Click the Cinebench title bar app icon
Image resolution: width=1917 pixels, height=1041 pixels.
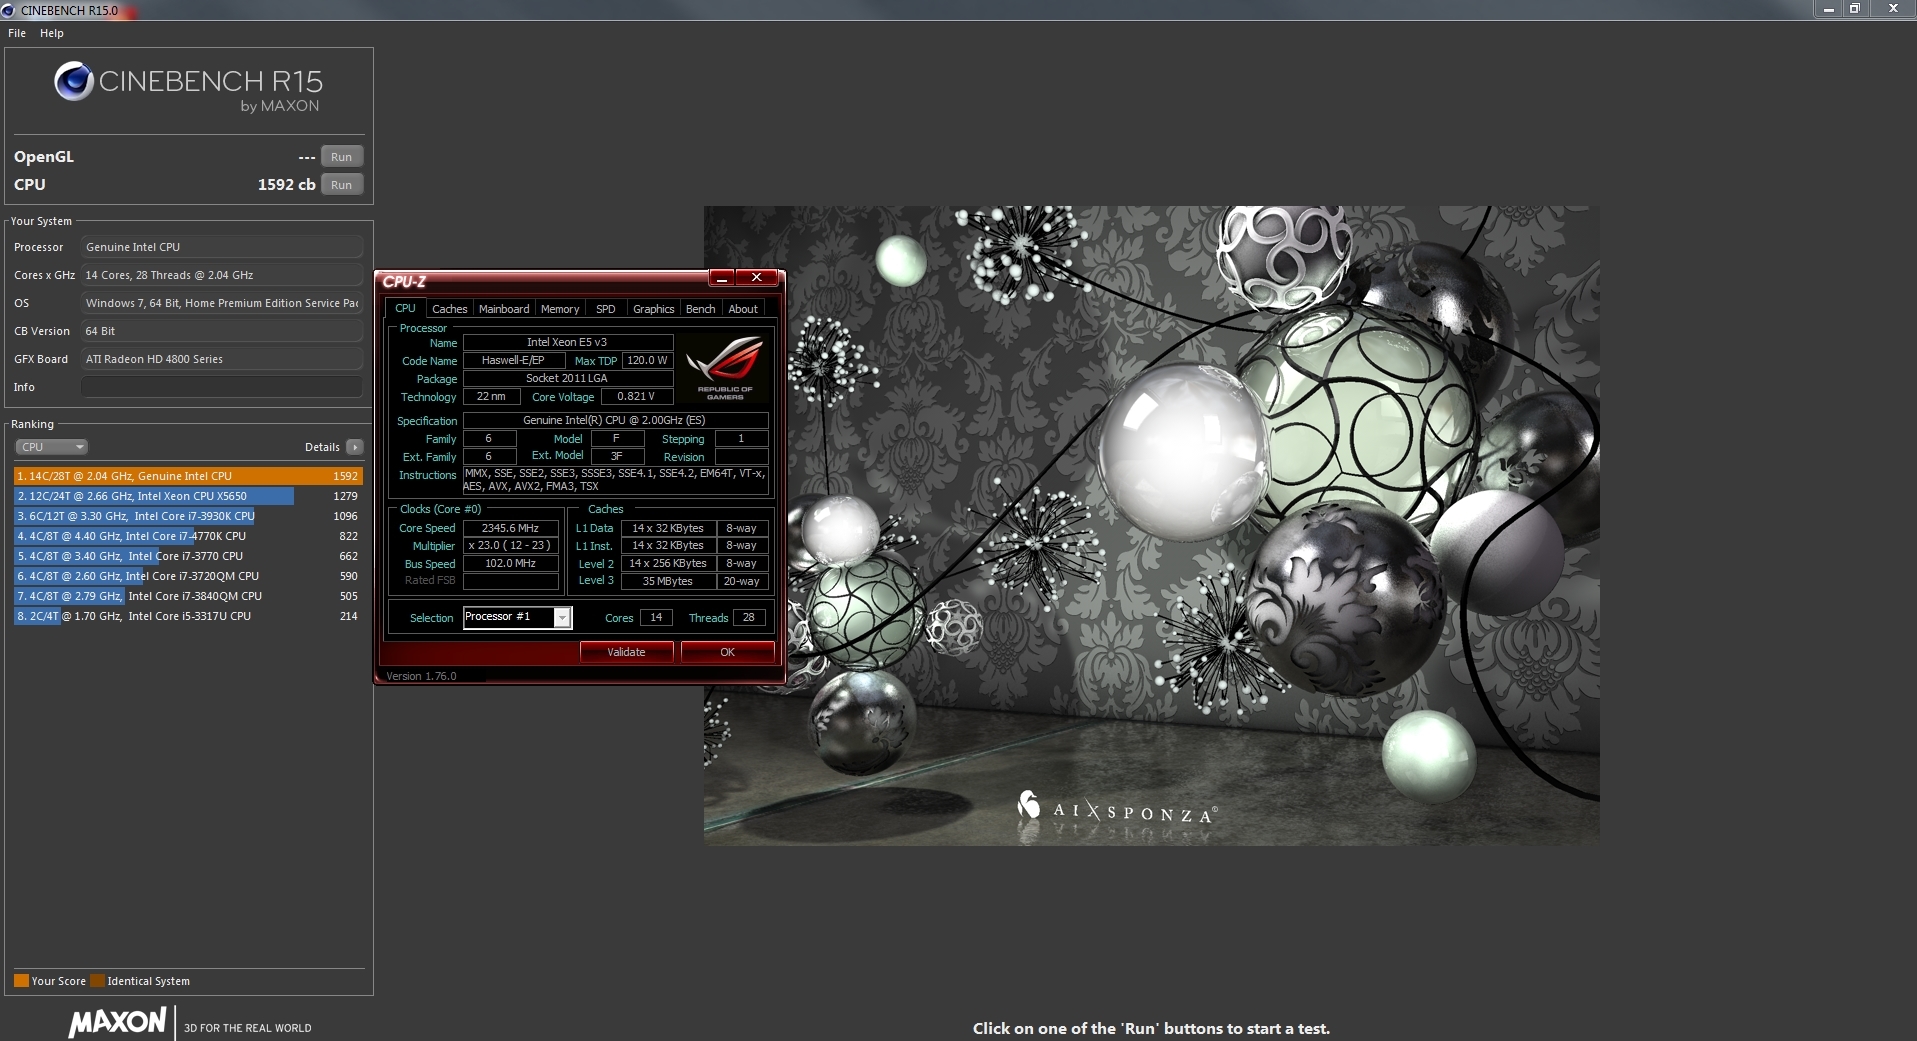(x=8, y=10)
